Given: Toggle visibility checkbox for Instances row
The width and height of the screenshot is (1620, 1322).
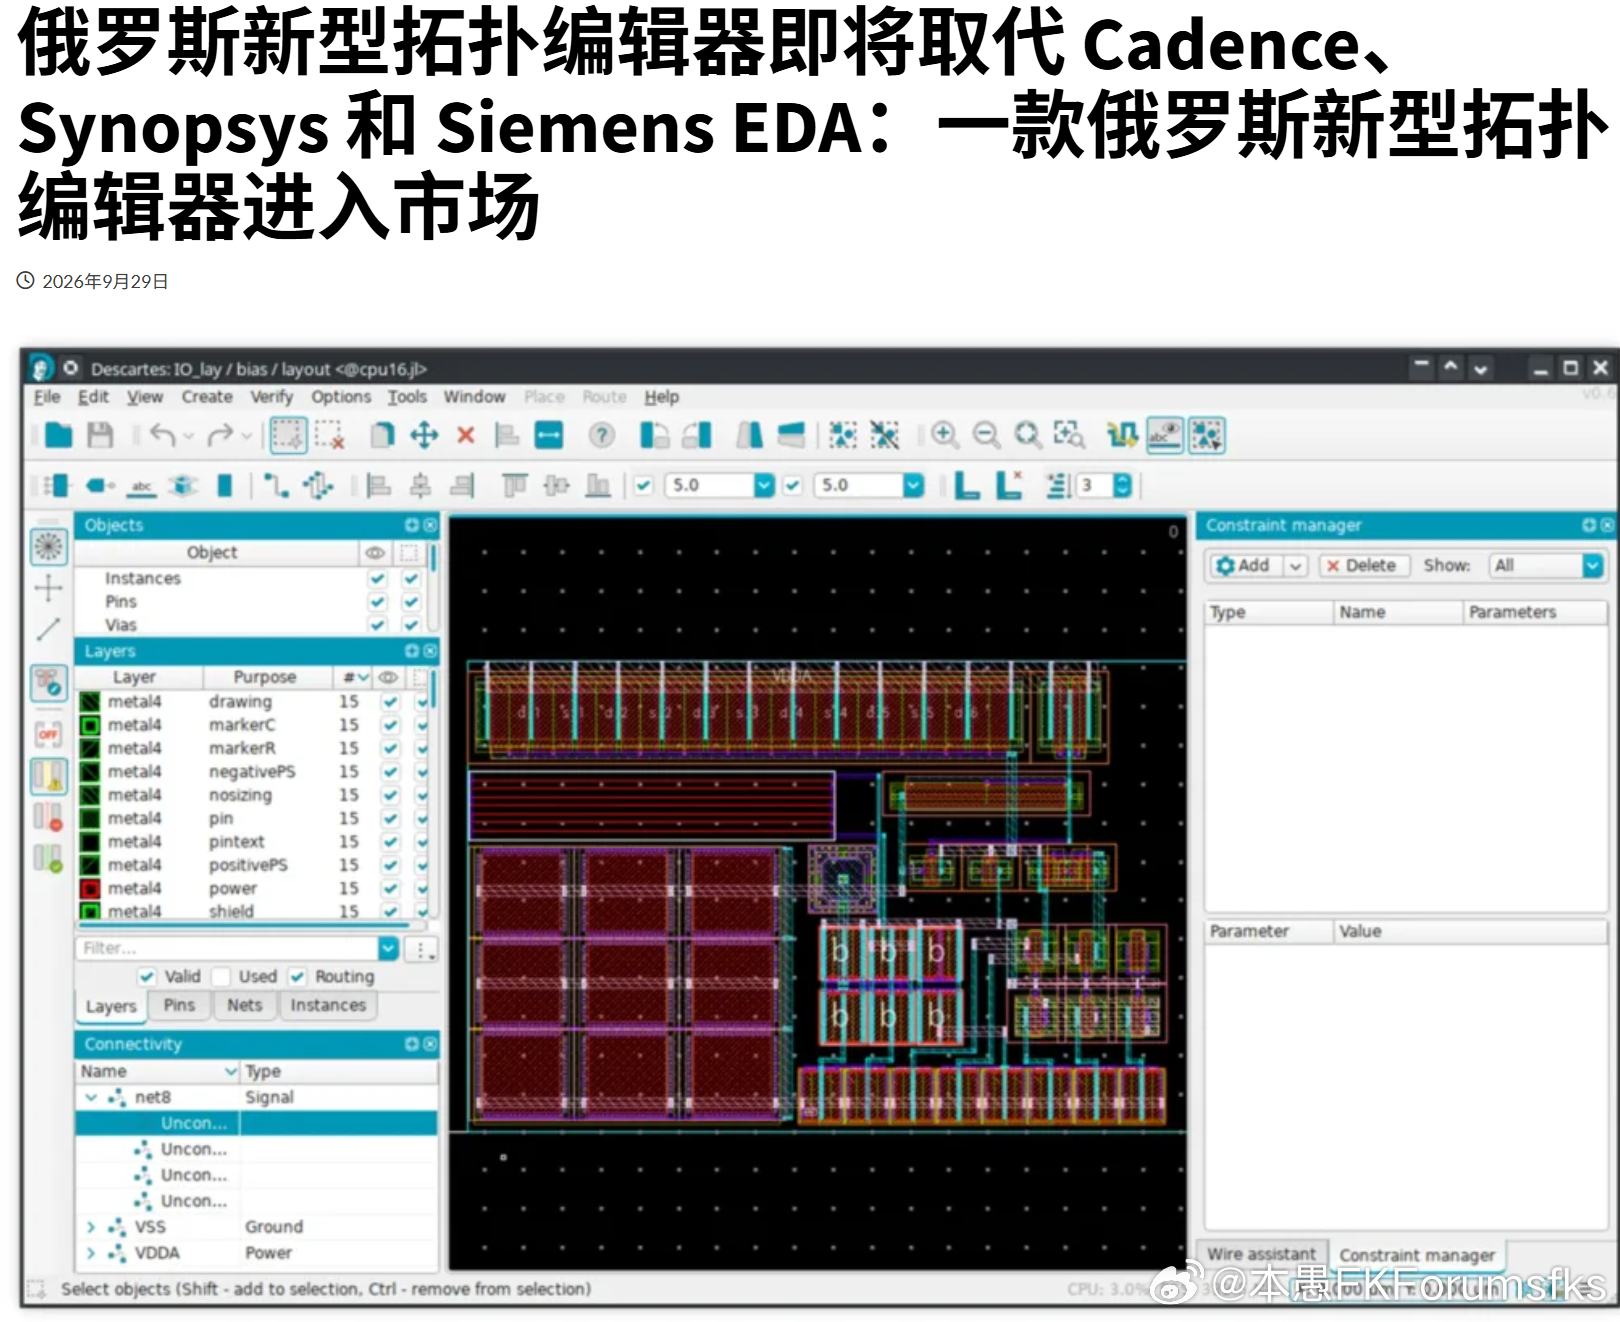Looking at the screenshot, I should (x=377, y=579).
